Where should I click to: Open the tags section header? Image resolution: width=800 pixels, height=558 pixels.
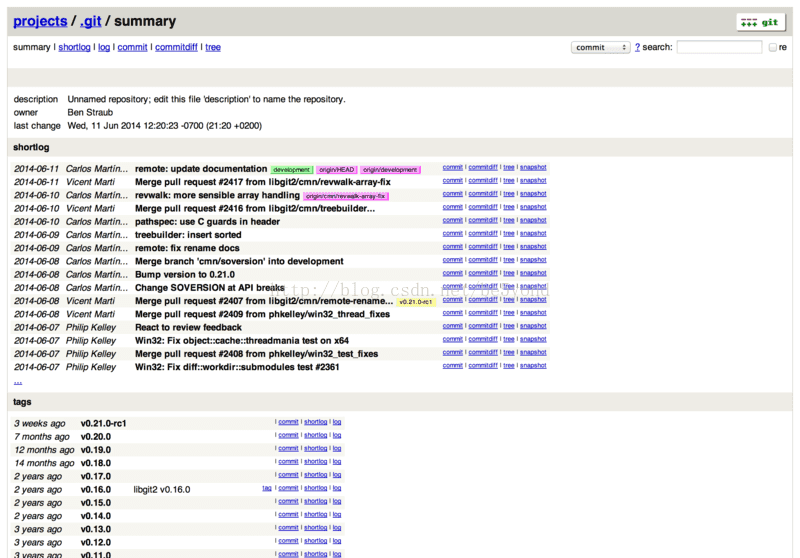(x=22, y=402)
